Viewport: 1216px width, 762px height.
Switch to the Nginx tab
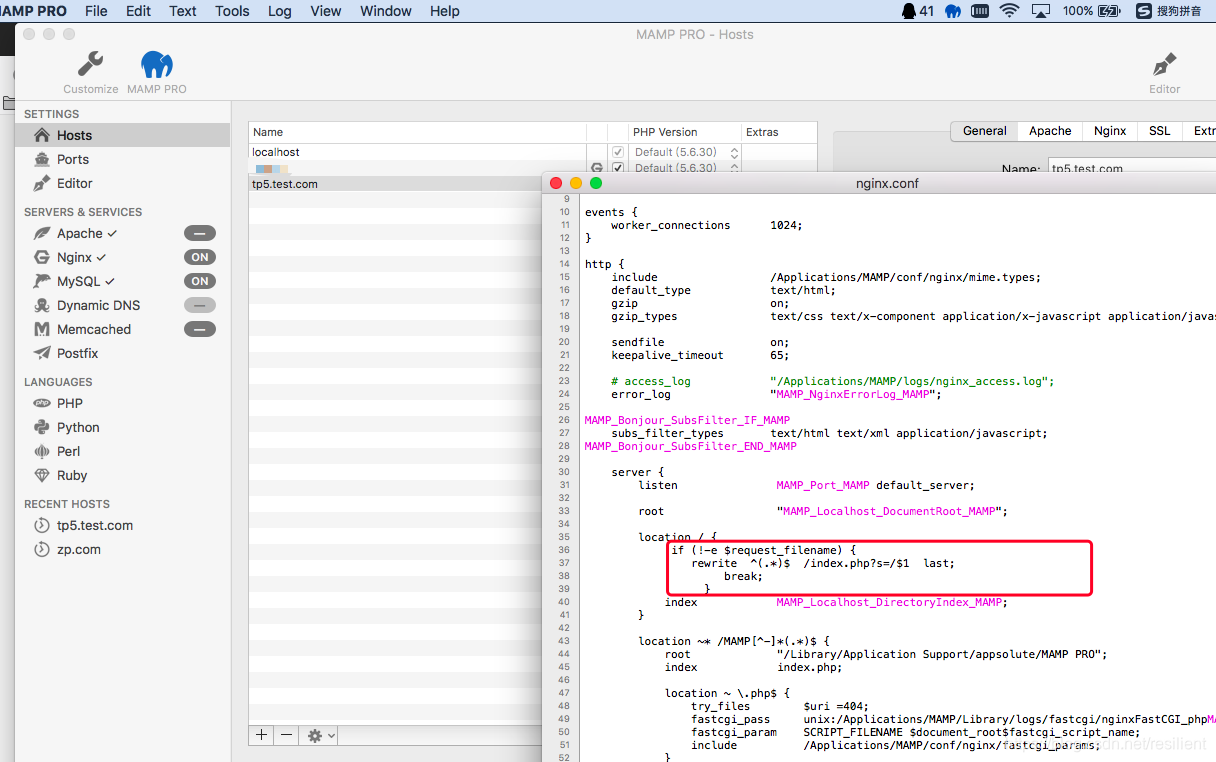pyautogui.click(x=1110, y=131)
